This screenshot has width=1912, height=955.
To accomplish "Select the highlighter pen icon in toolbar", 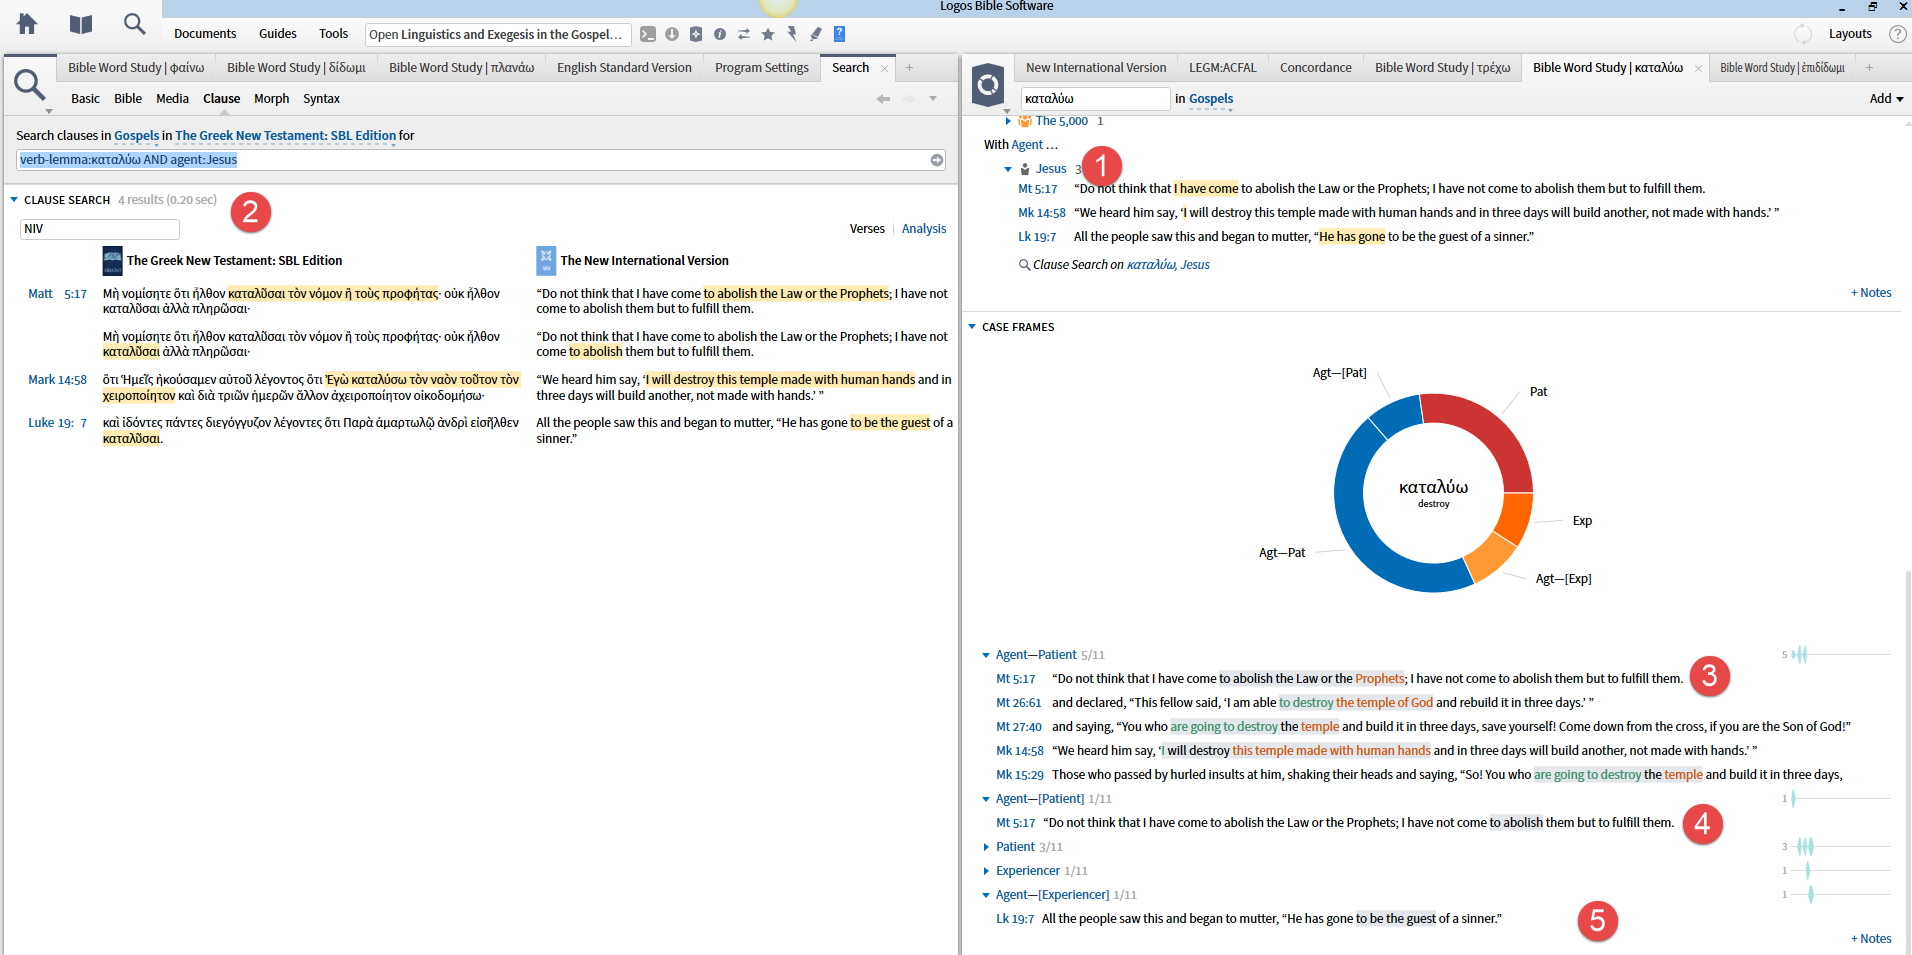I will coord(816,34).
